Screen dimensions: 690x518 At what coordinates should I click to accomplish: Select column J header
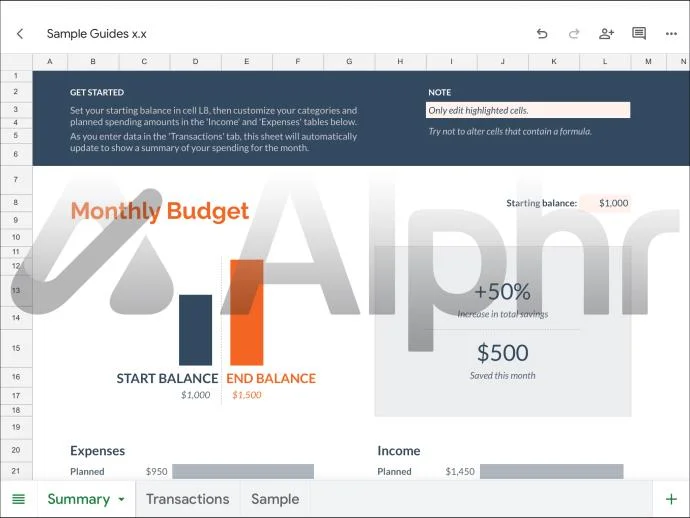[x=503, y=62]
